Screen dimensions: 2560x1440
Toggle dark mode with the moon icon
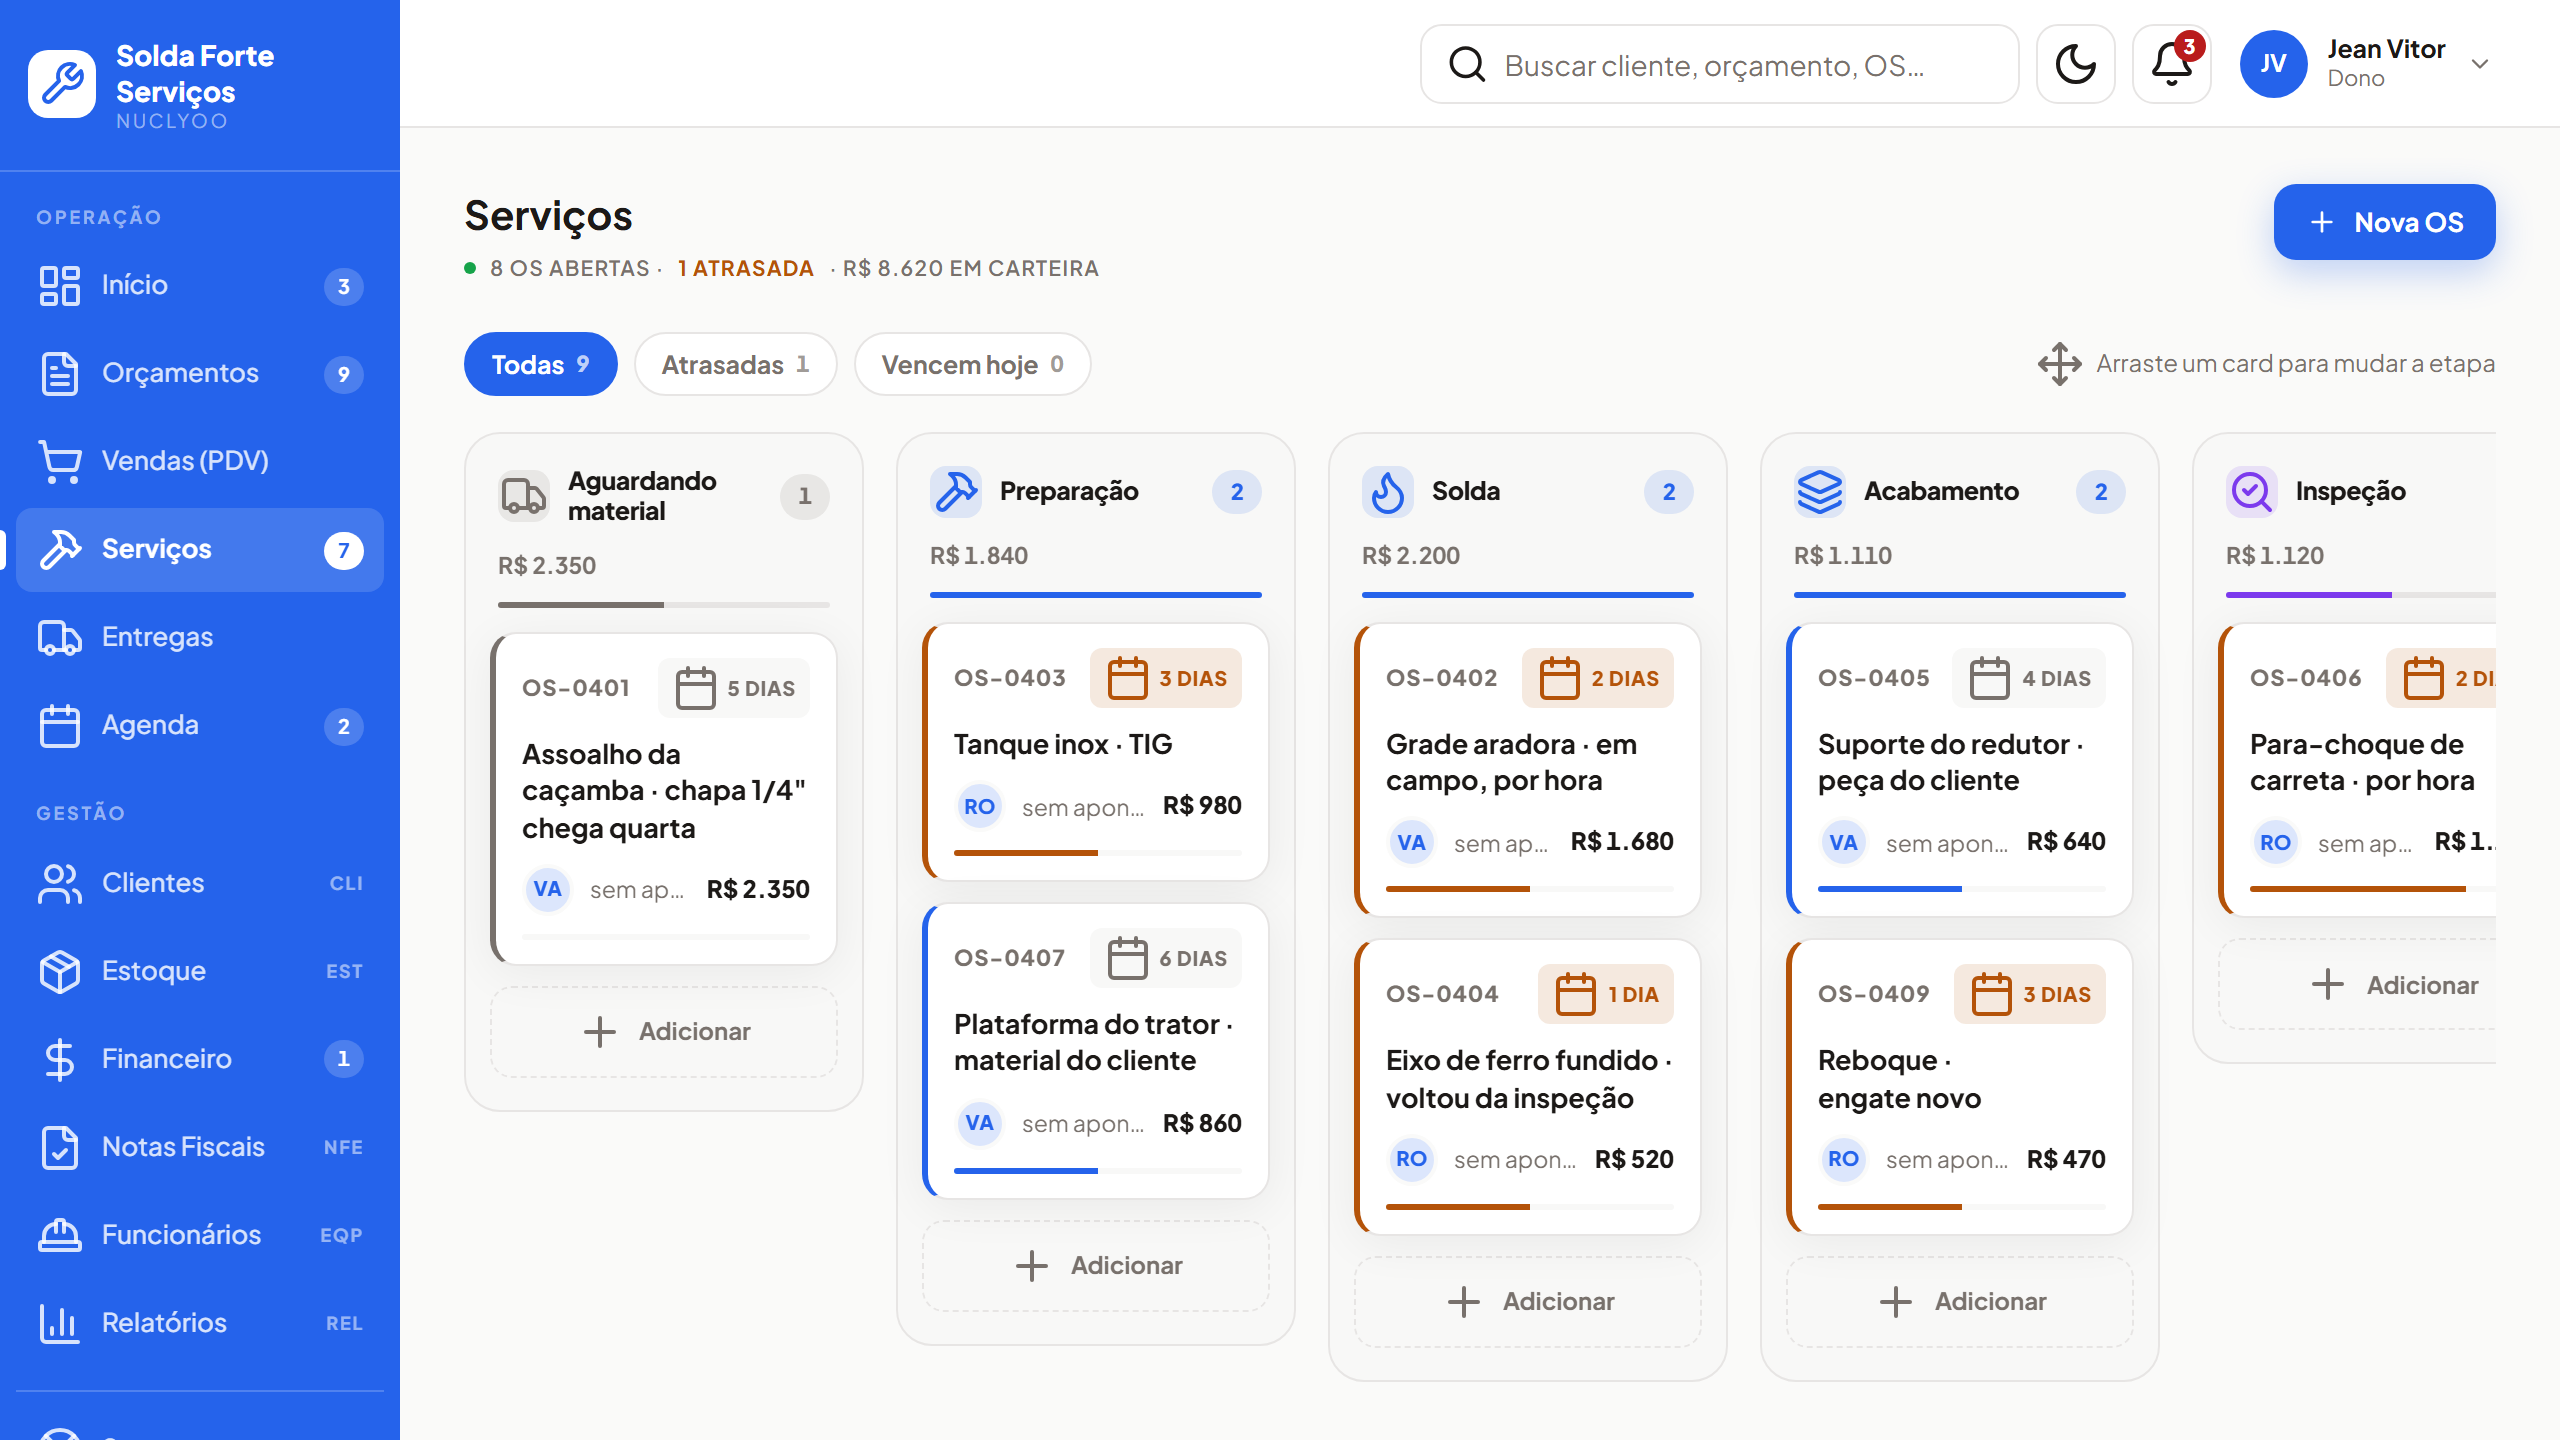(x=2075, y=65)
